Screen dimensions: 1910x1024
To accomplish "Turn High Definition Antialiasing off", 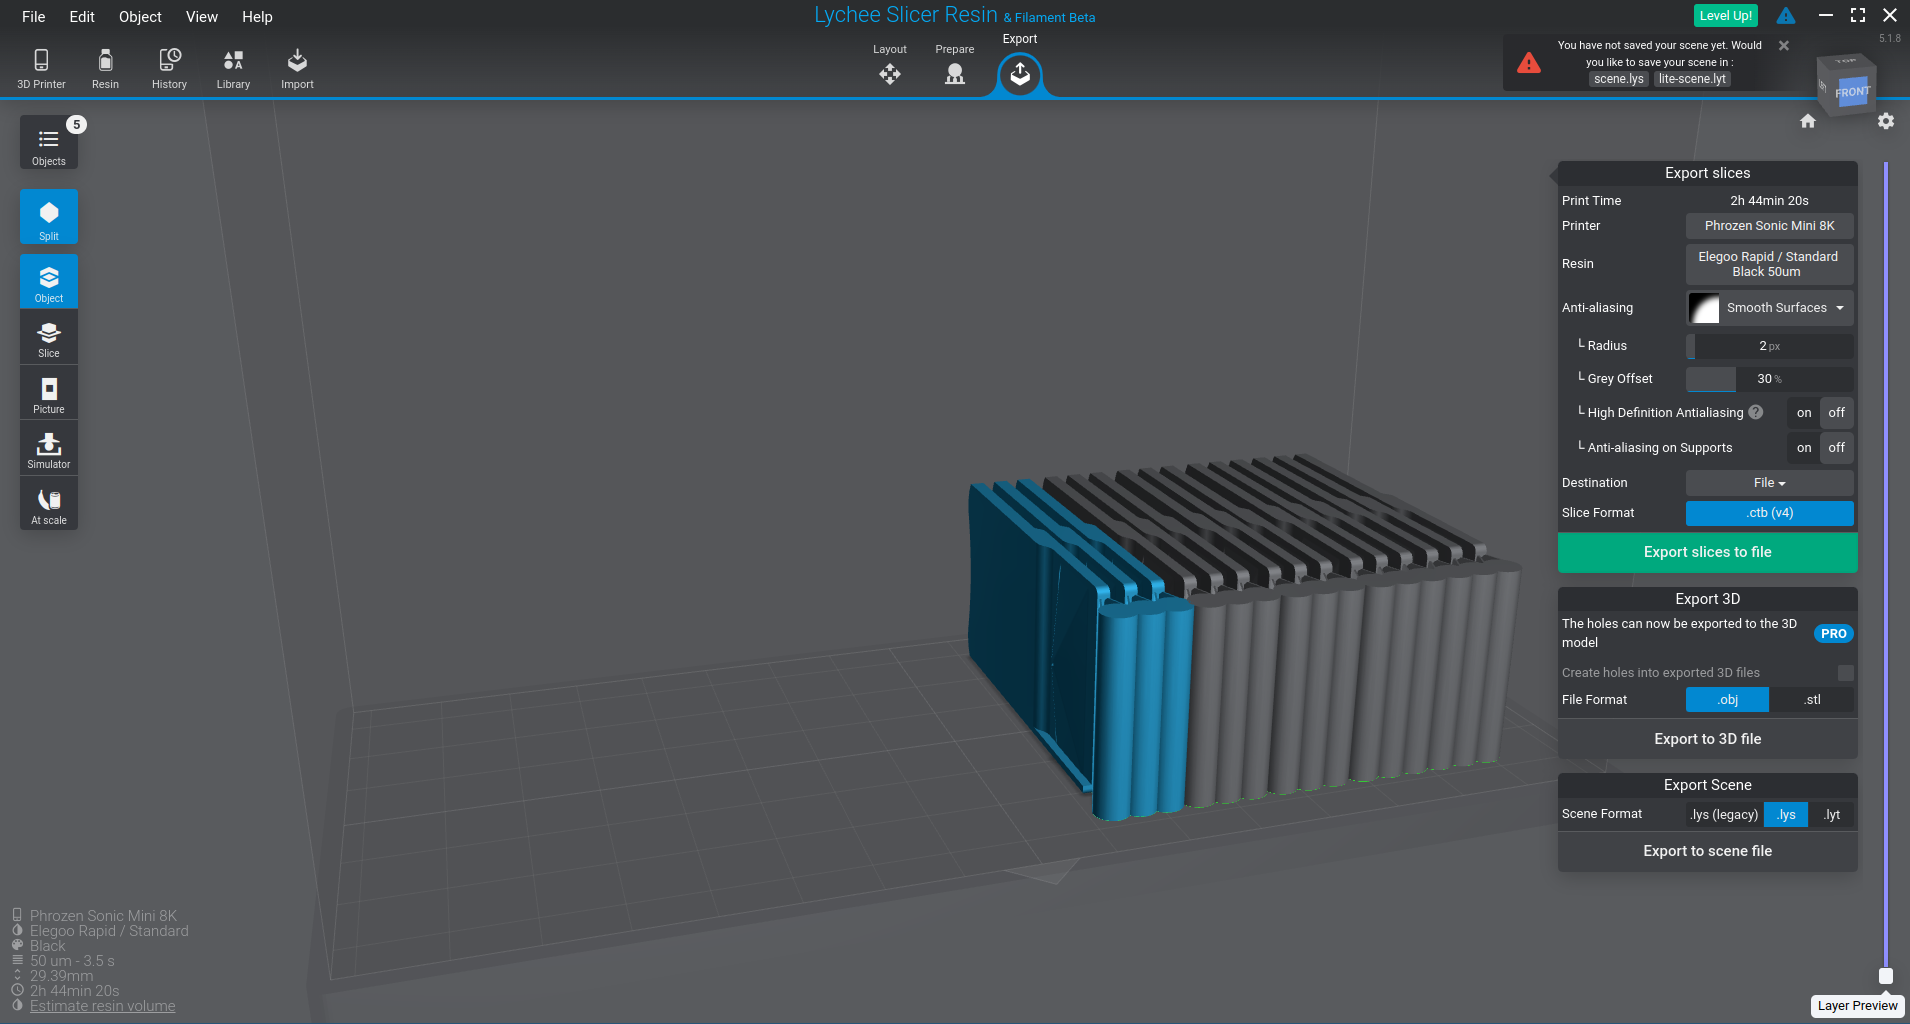I will [1837, 413].
